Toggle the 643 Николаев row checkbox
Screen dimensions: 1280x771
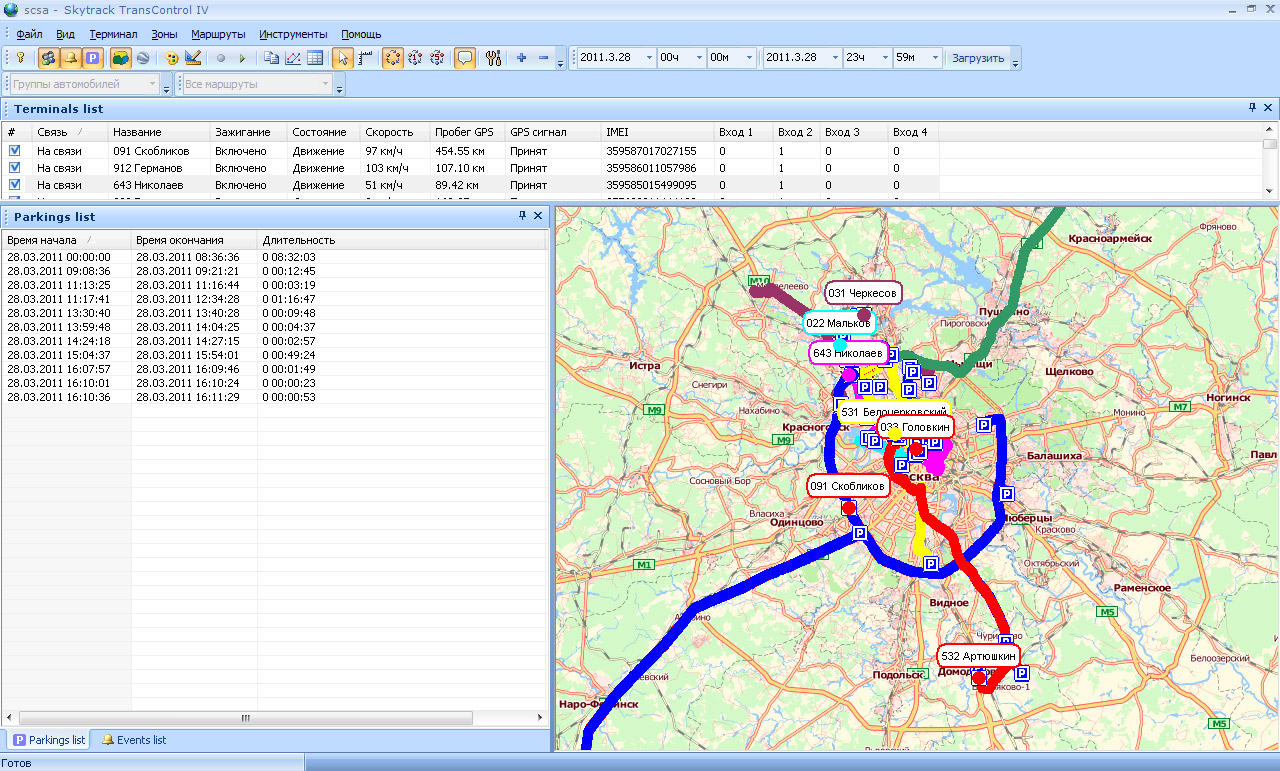point(14,185)
